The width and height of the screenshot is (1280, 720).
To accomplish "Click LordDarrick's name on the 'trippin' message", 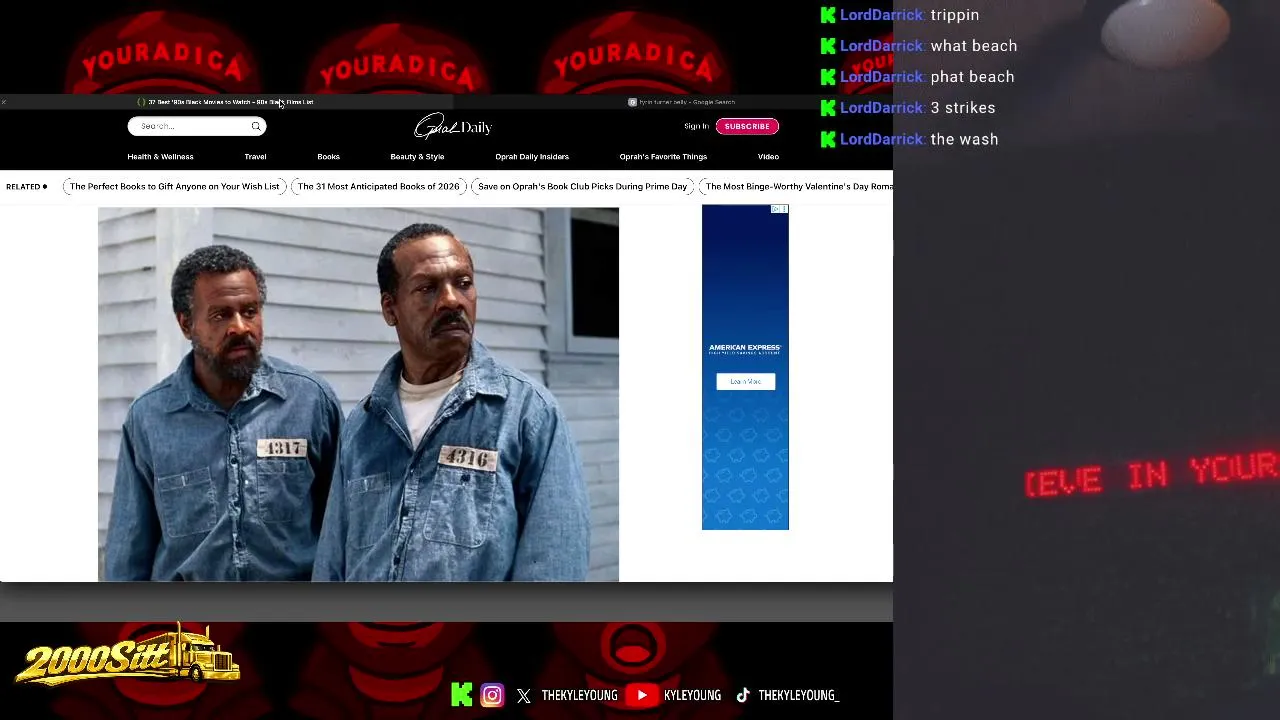I will pos(882,15).
